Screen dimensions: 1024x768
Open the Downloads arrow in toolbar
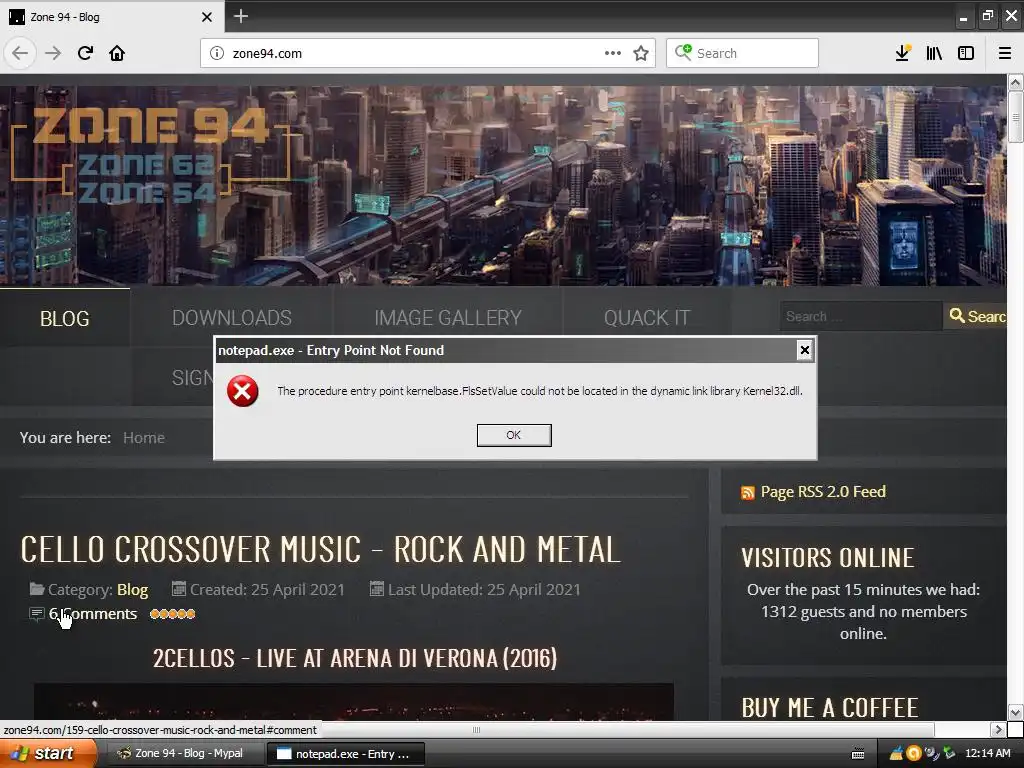click(903, 53)
